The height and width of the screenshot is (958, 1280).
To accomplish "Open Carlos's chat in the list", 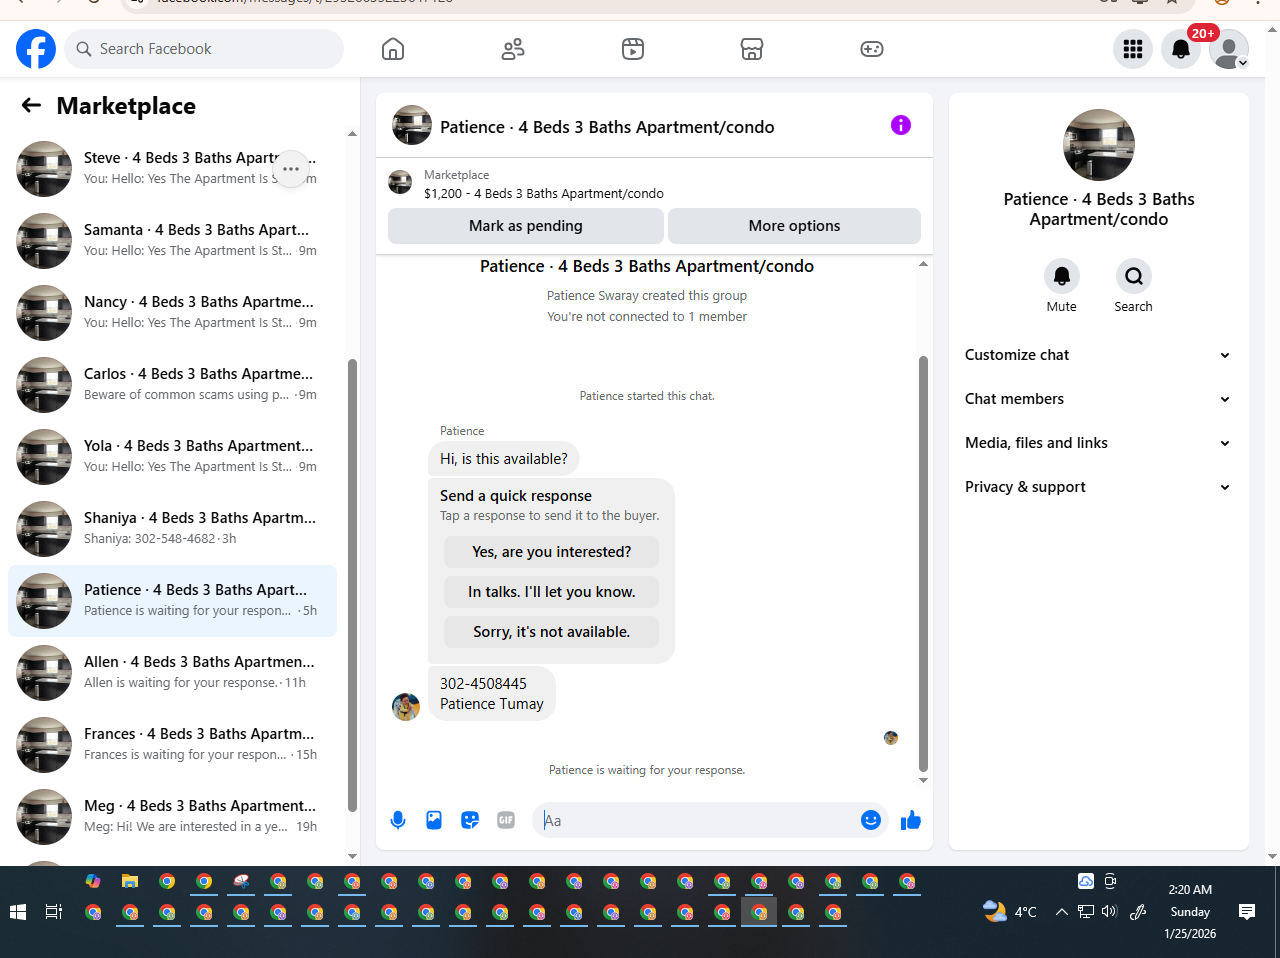I will pyautogui.click(x=172, y=385).
